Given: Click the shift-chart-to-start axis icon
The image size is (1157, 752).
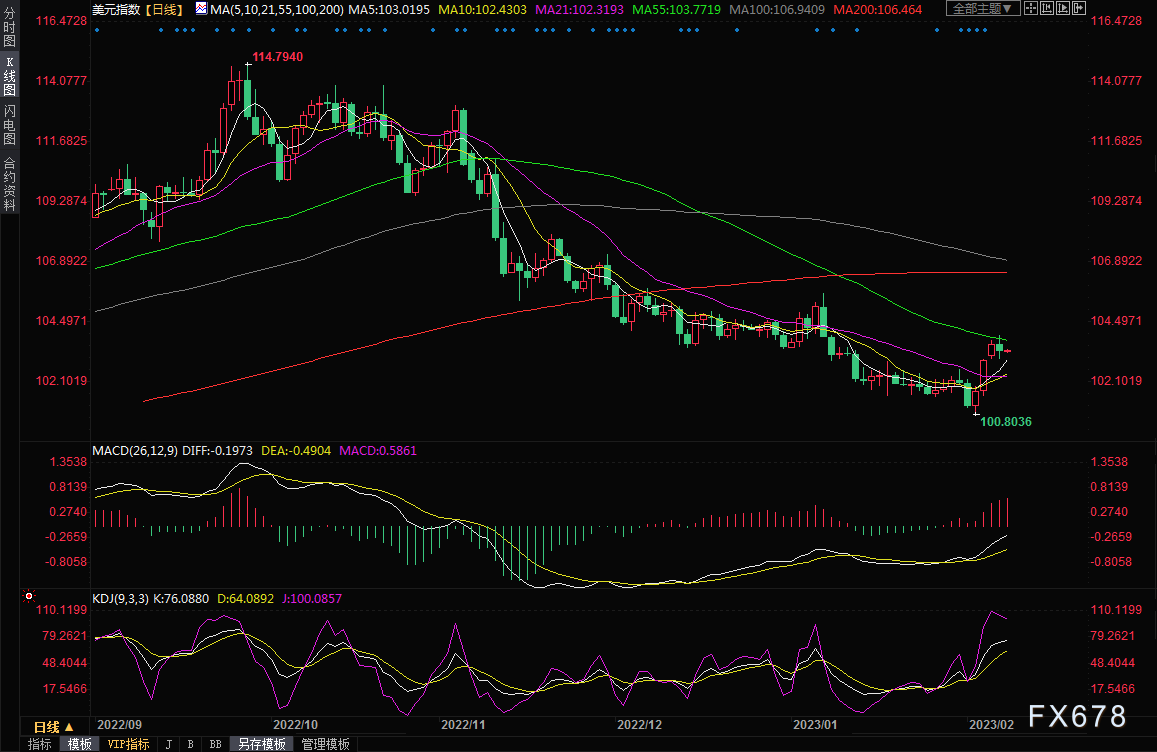Looking at the screenshot, I should click(x=1047, y=8).
